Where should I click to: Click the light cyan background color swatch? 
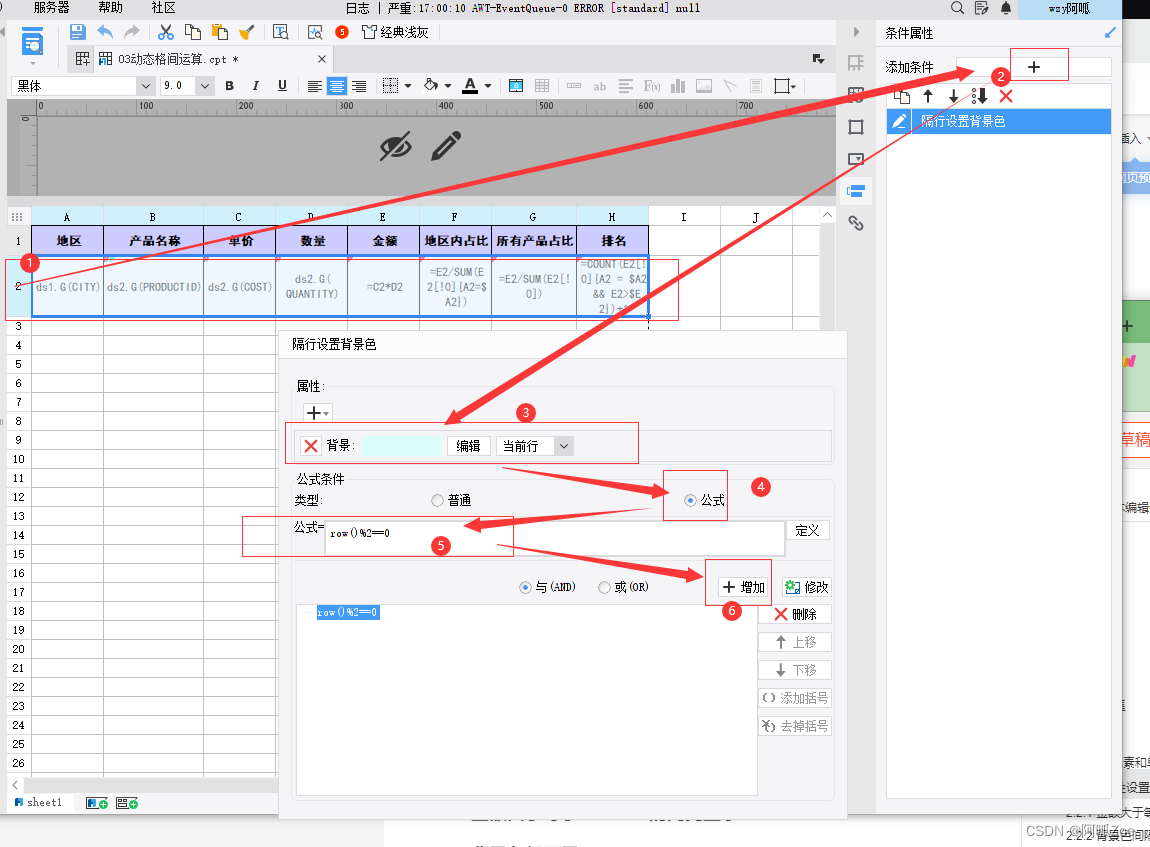point(402,446)
